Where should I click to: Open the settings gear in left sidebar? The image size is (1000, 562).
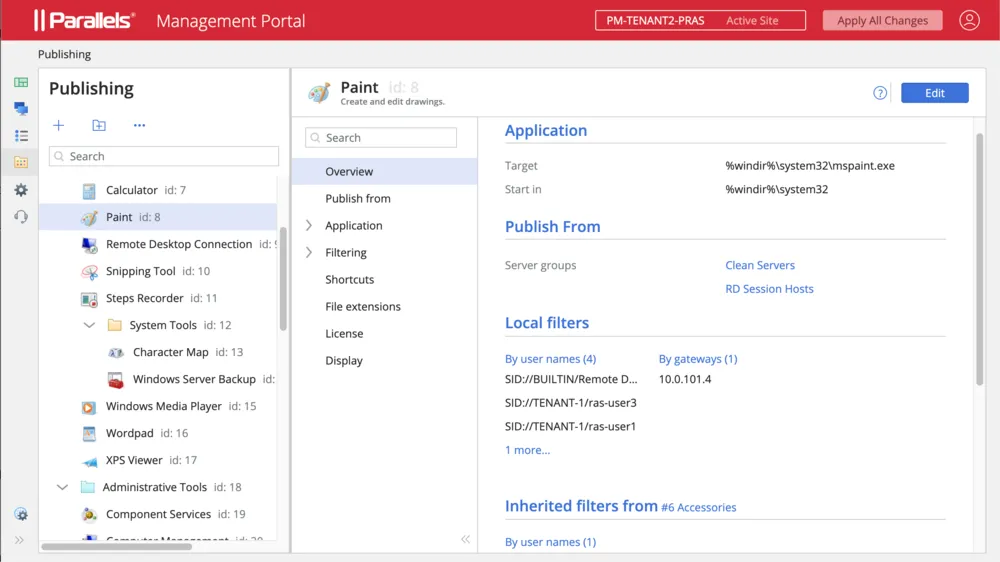pos(21,190)
